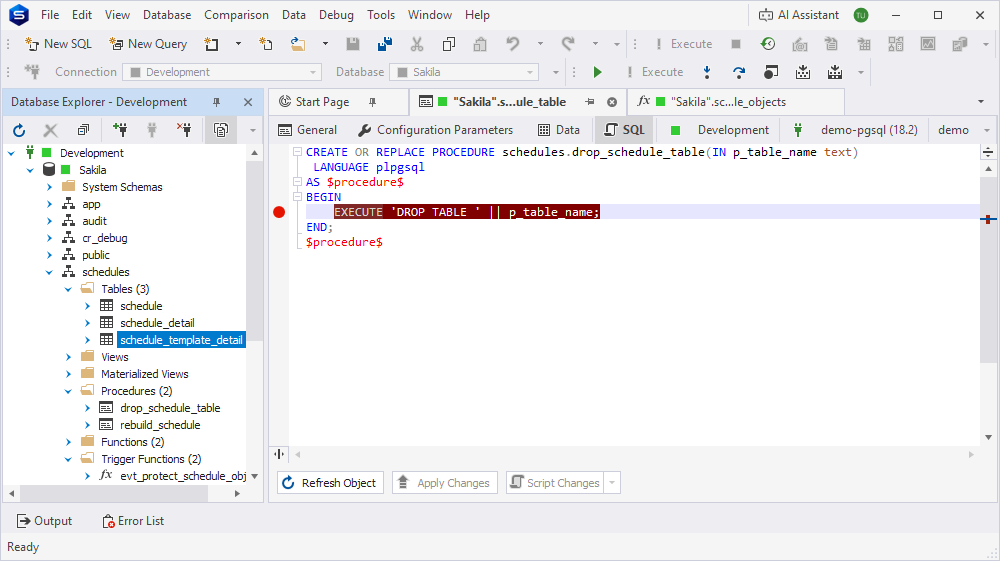Open the Error List panel
Screen dimensions: 1000x561
133,521
